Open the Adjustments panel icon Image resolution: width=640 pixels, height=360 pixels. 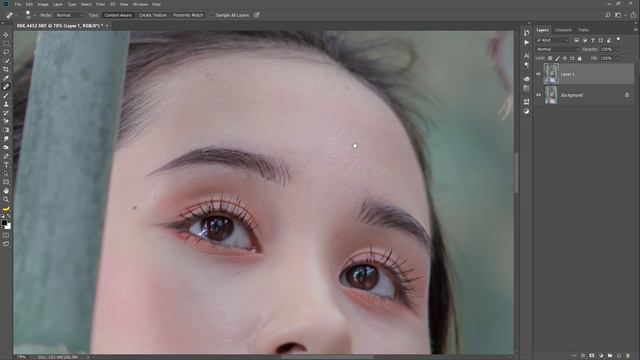(x=527, y=111)
